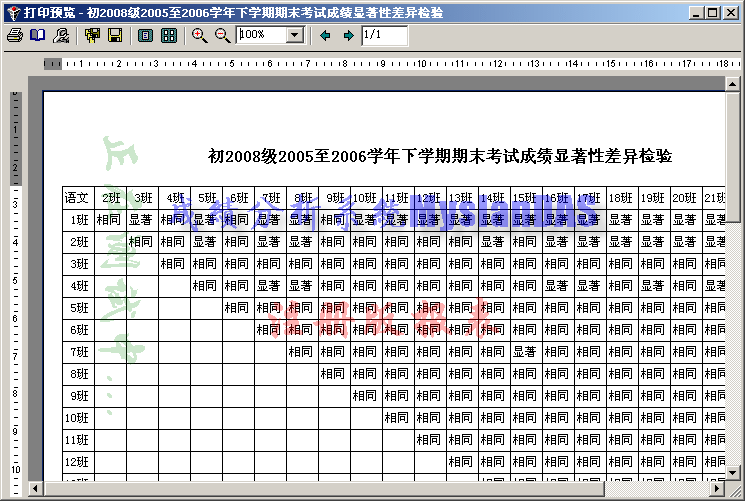Viewport: 745px width, 501px height.
Task: Click the floppy disk save icon
Action: pos(115,35)
